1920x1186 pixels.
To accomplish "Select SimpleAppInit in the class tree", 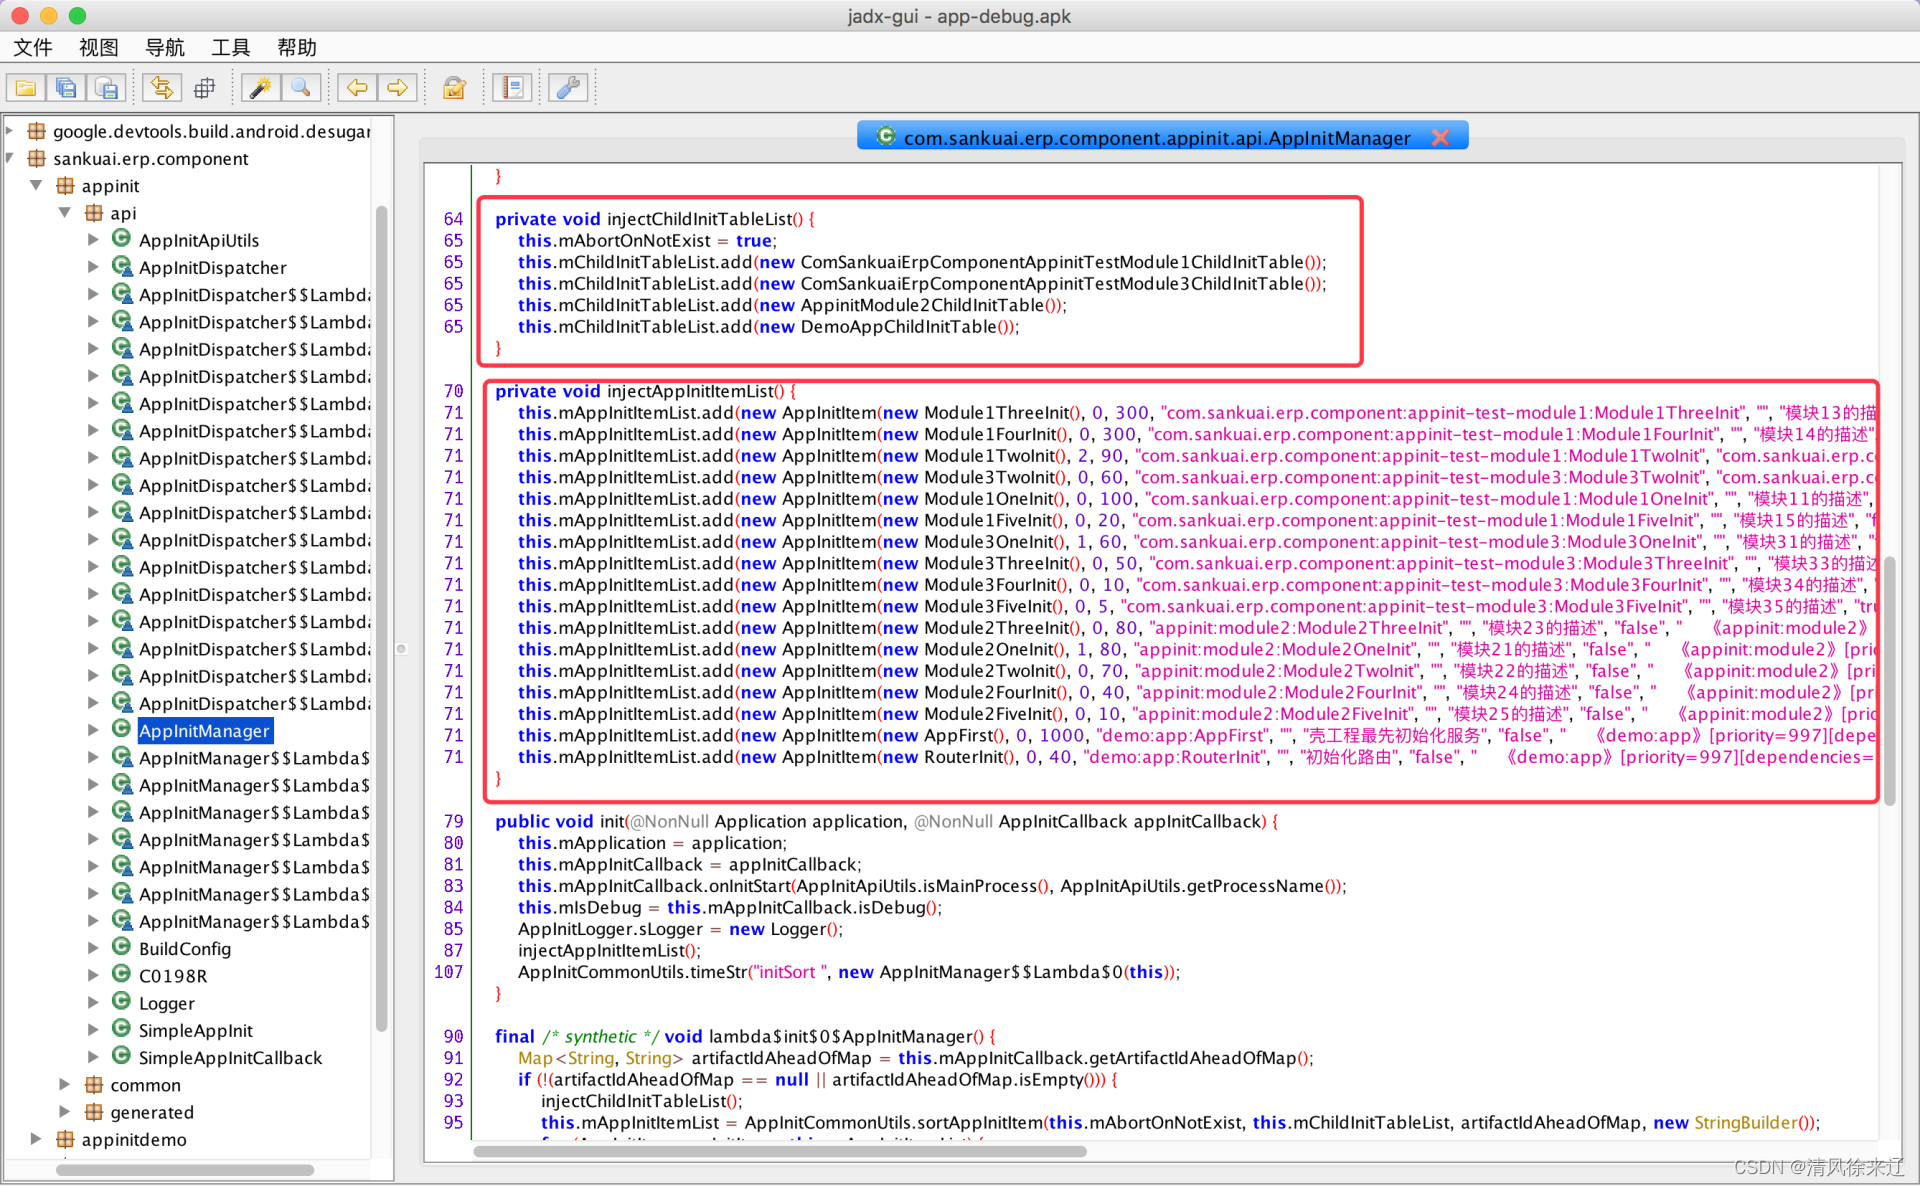I will click(196, 1030).
